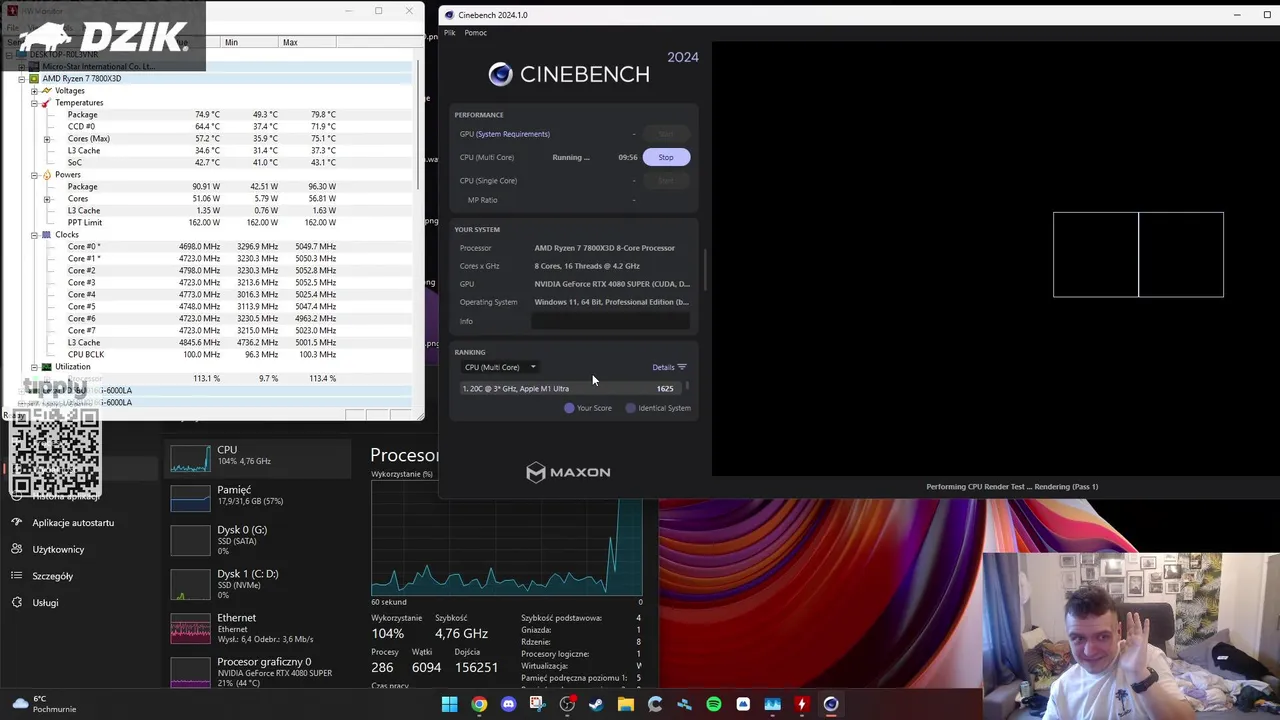Open Aplikacje autostartu in Task Manager
Image resolution: width=1280 pixels, height=720 pixels.
click(x=73, y=522)
